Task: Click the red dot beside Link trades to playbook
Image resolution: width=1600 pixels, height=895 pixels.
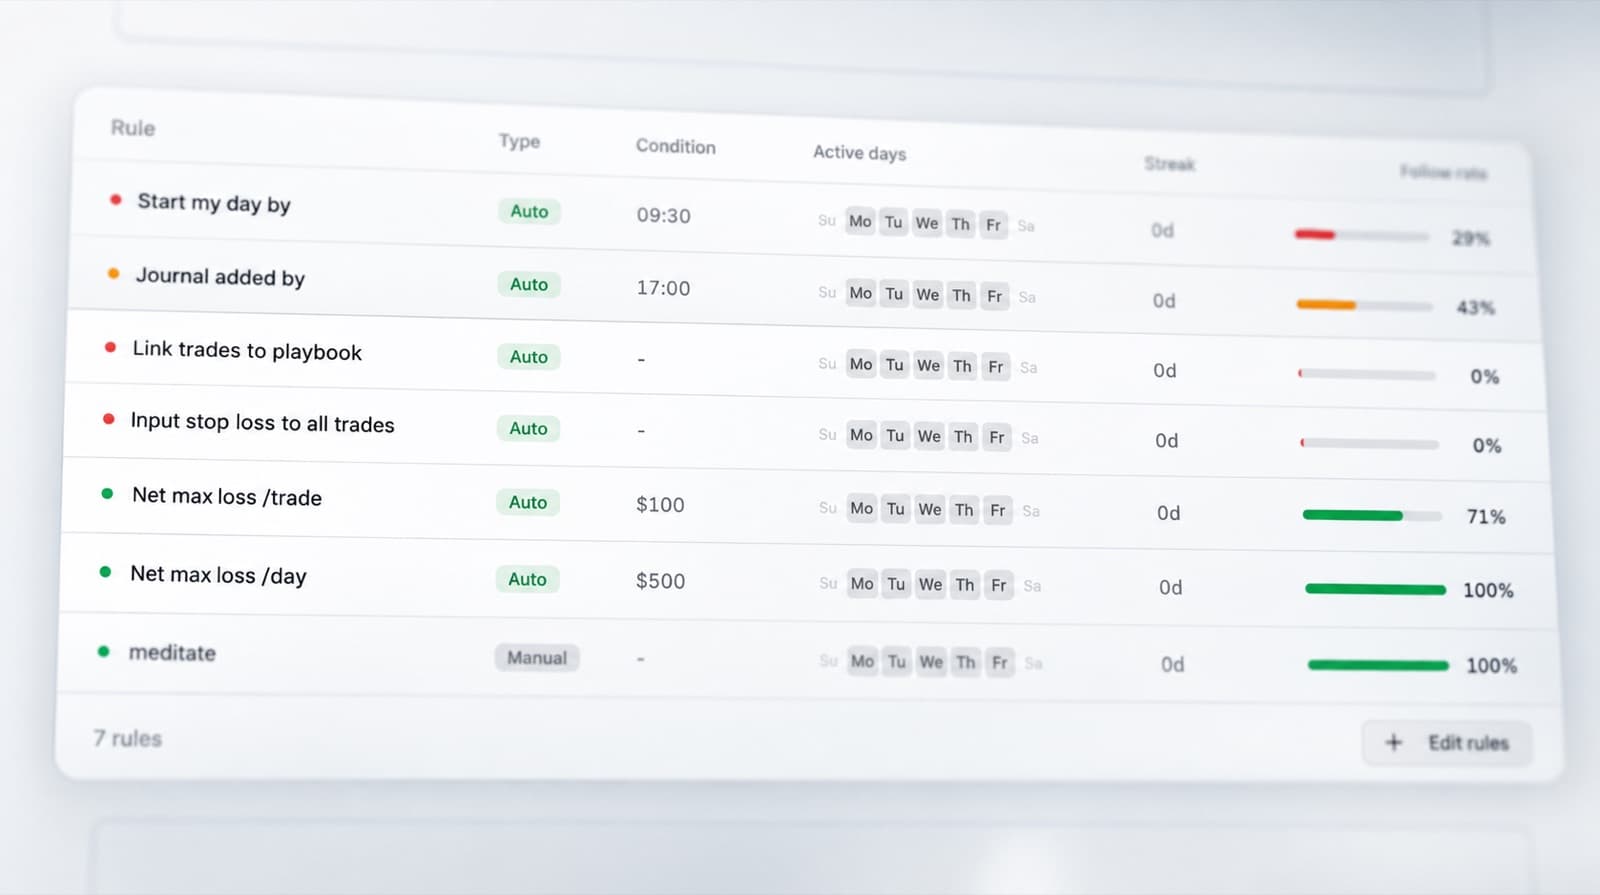Action: coord(110,347)
